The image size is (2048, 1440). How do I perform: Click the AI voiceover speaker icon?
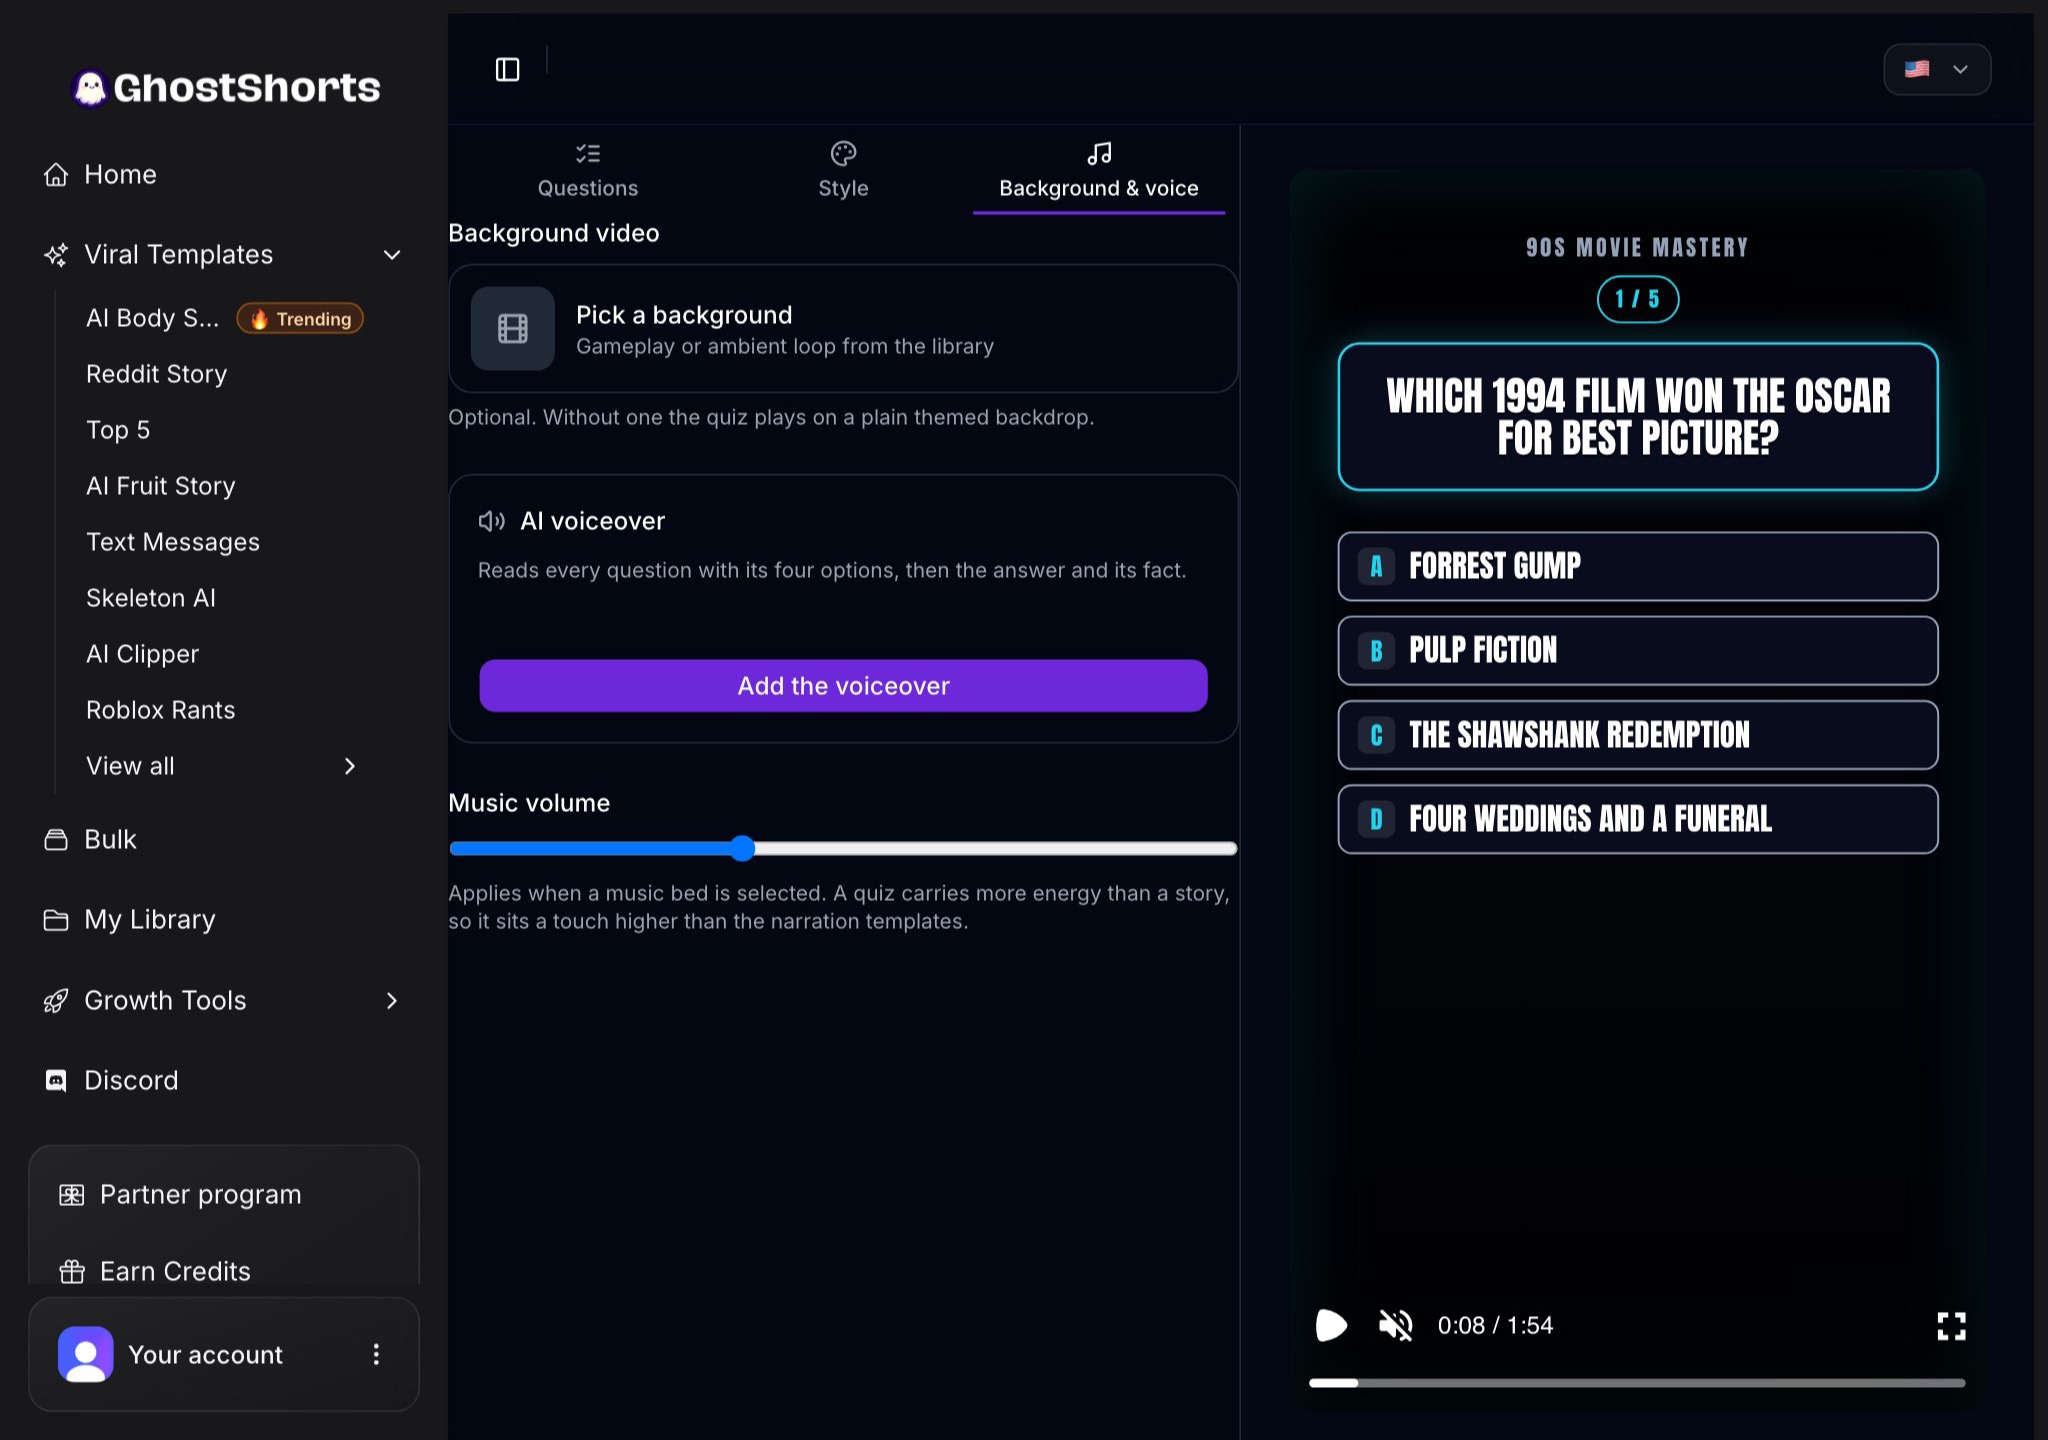491,521
